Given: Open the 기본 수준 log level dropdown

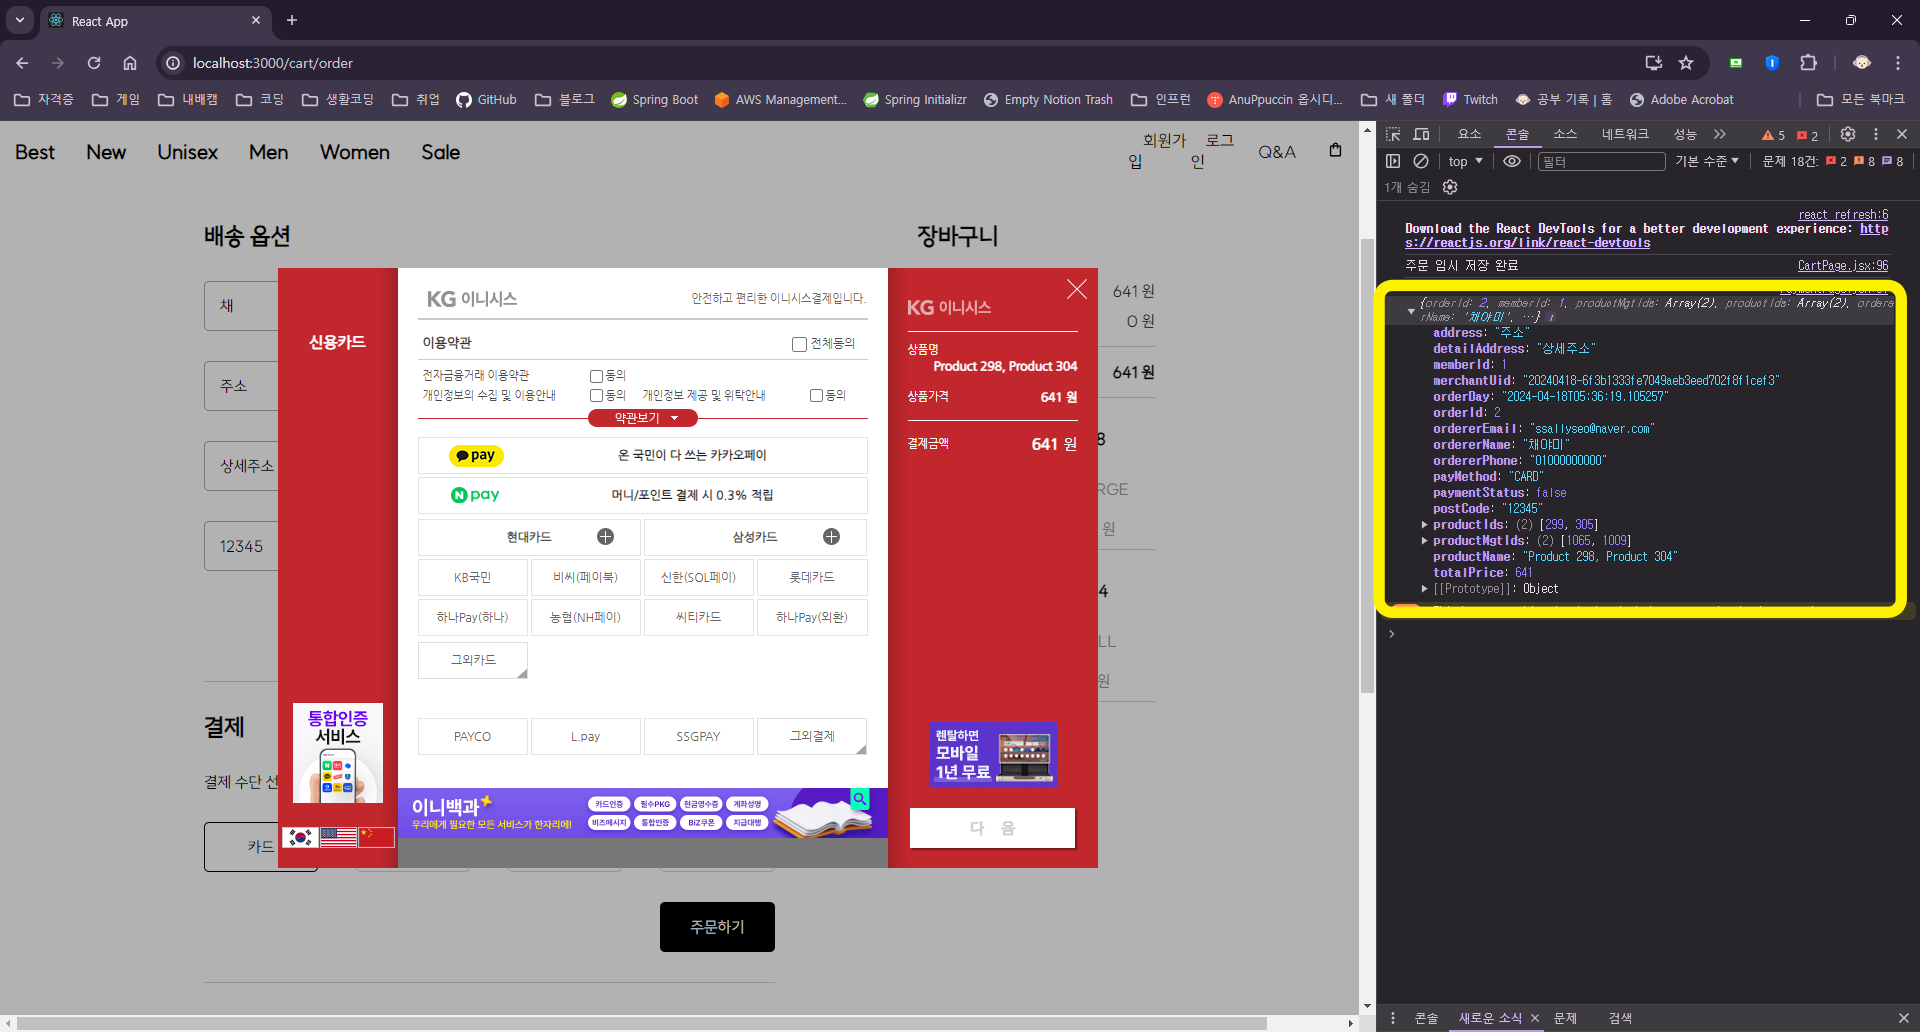Looking at the screenshot, I should [x=1707, y=161].
